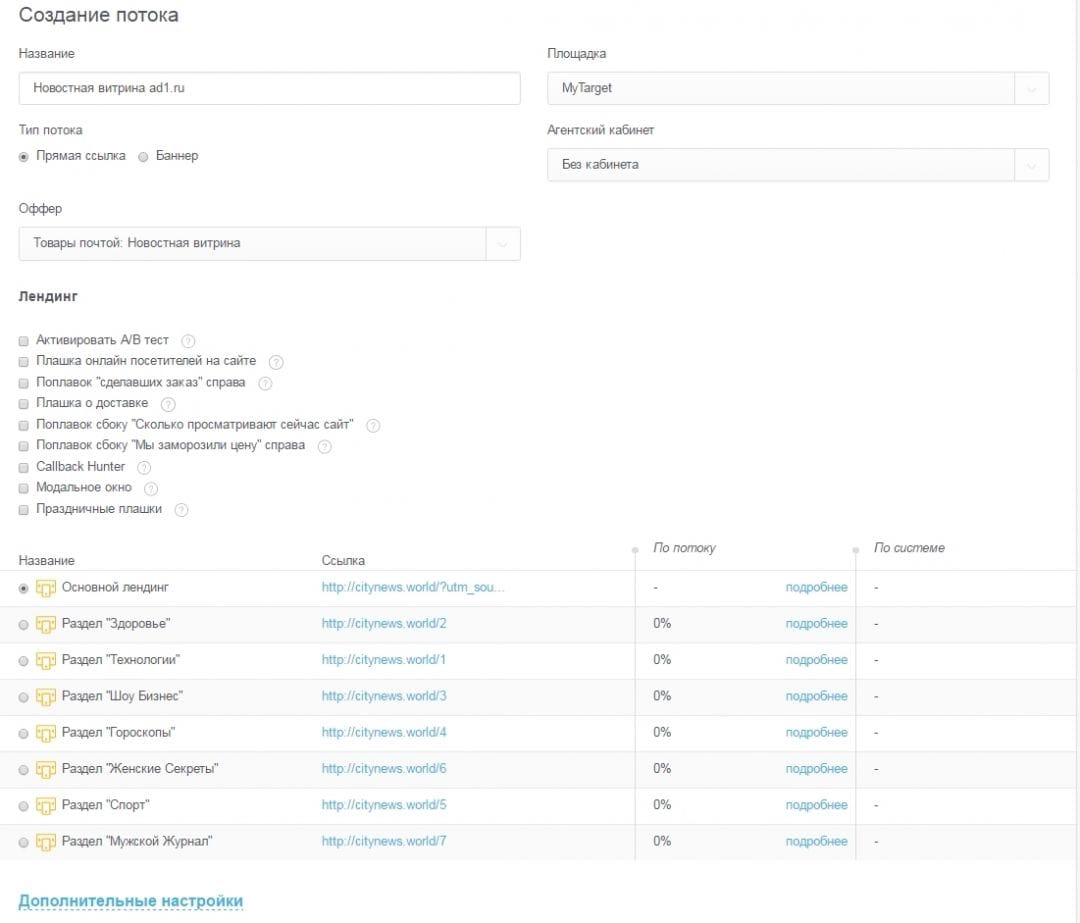Click help icon beside Праздничные плашки
This screenshot has width=1080, height=923.
(181, 509)
